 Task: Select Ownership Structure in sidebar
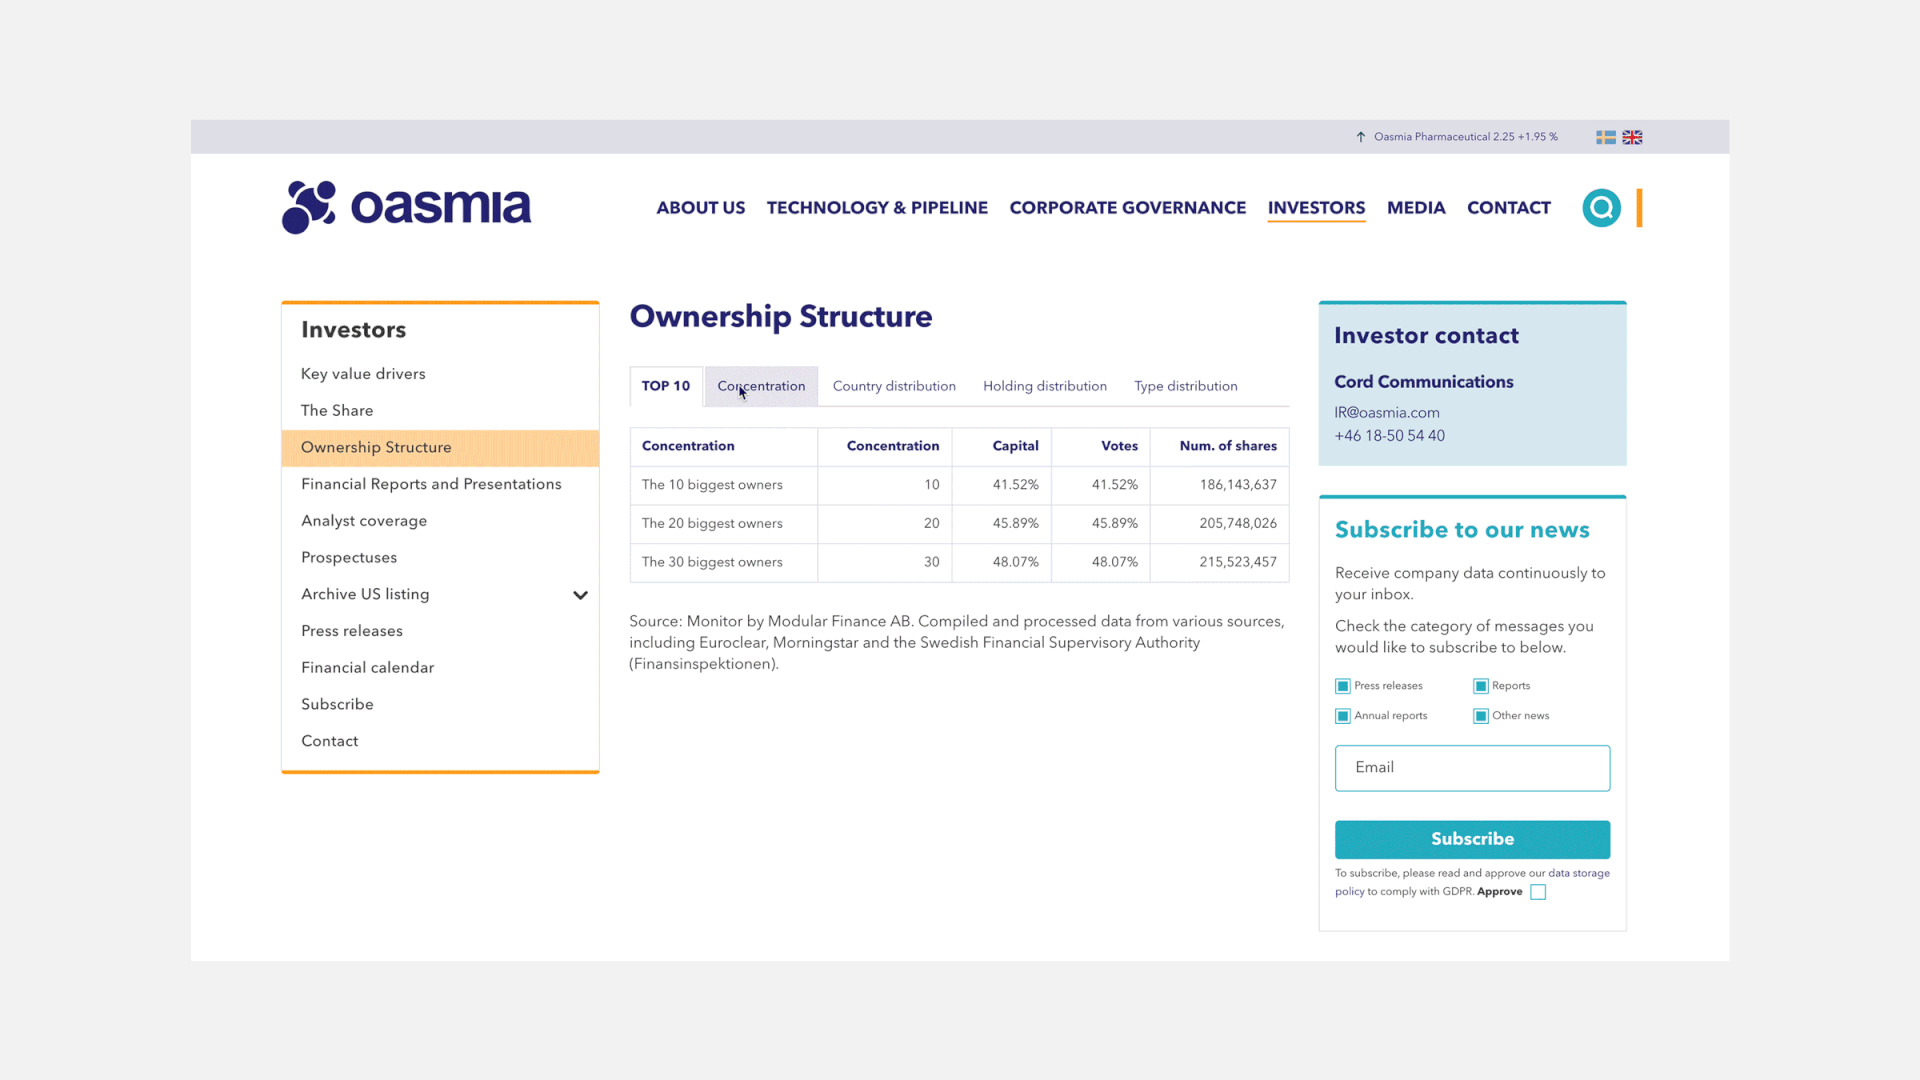pyautogui.click(x=440, y=448)
